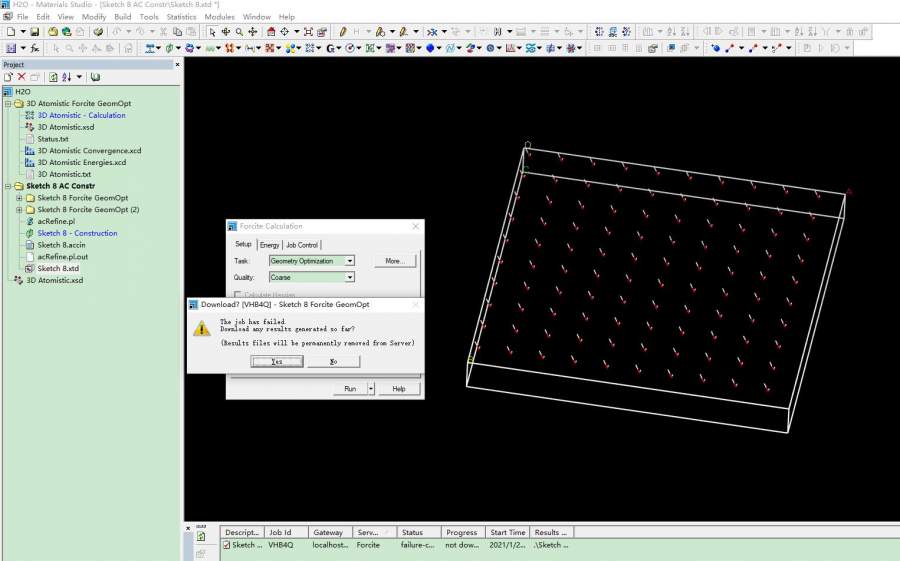Click the new document icon in toolbar
This screenshot has height=561, width=900.
coord(9,32)
